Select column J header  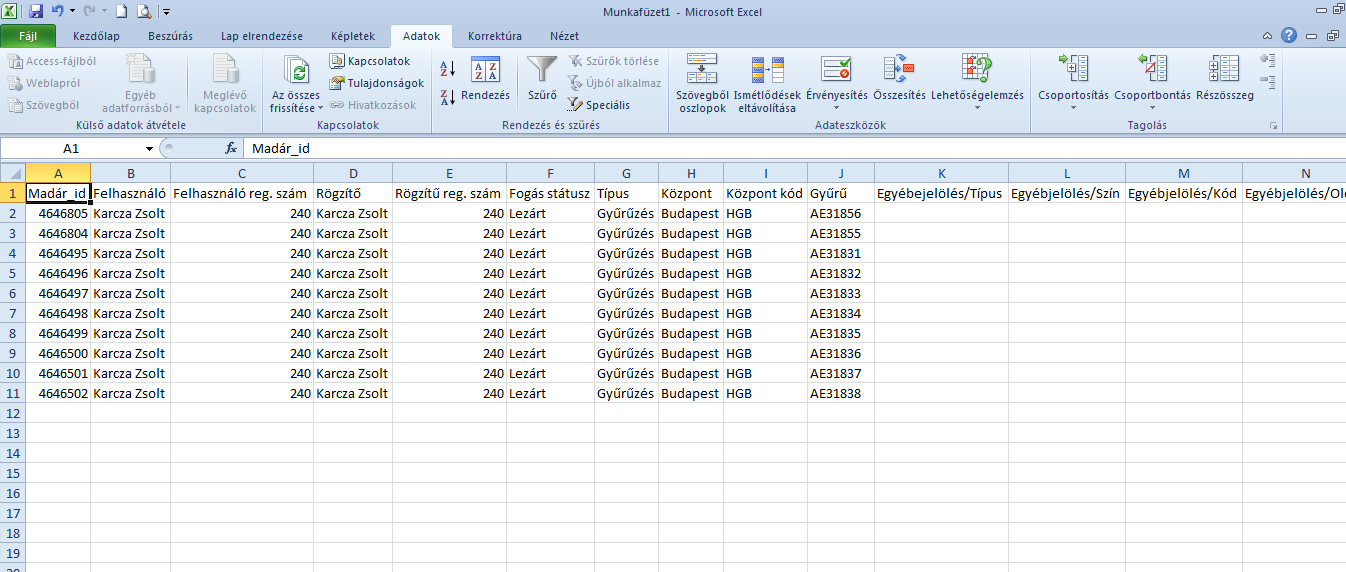click(840, 173)
